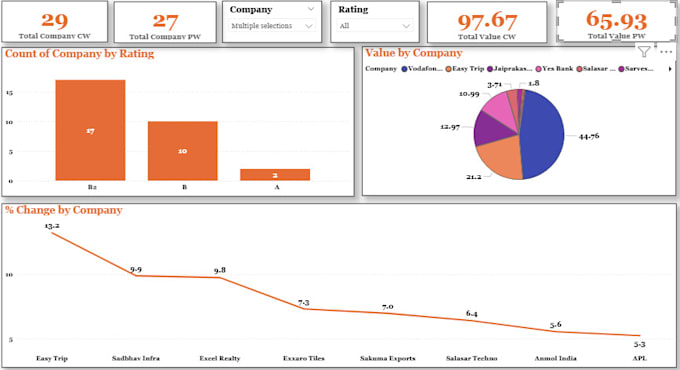Click the 3.71 pie data label
The width and height of the screenshot is (680, 370).
coord(494,85)
